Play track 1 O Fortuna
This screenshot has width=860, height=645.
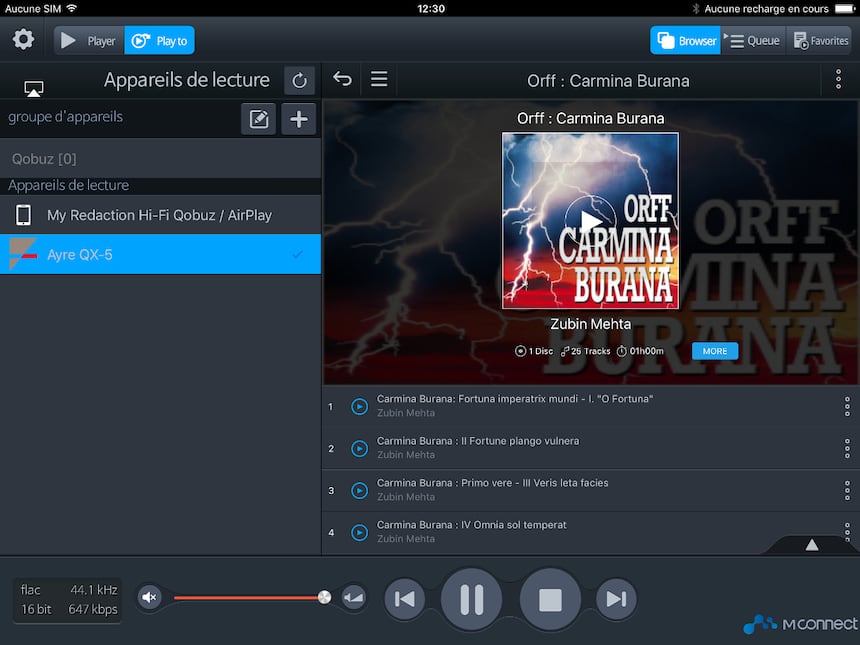359,406
